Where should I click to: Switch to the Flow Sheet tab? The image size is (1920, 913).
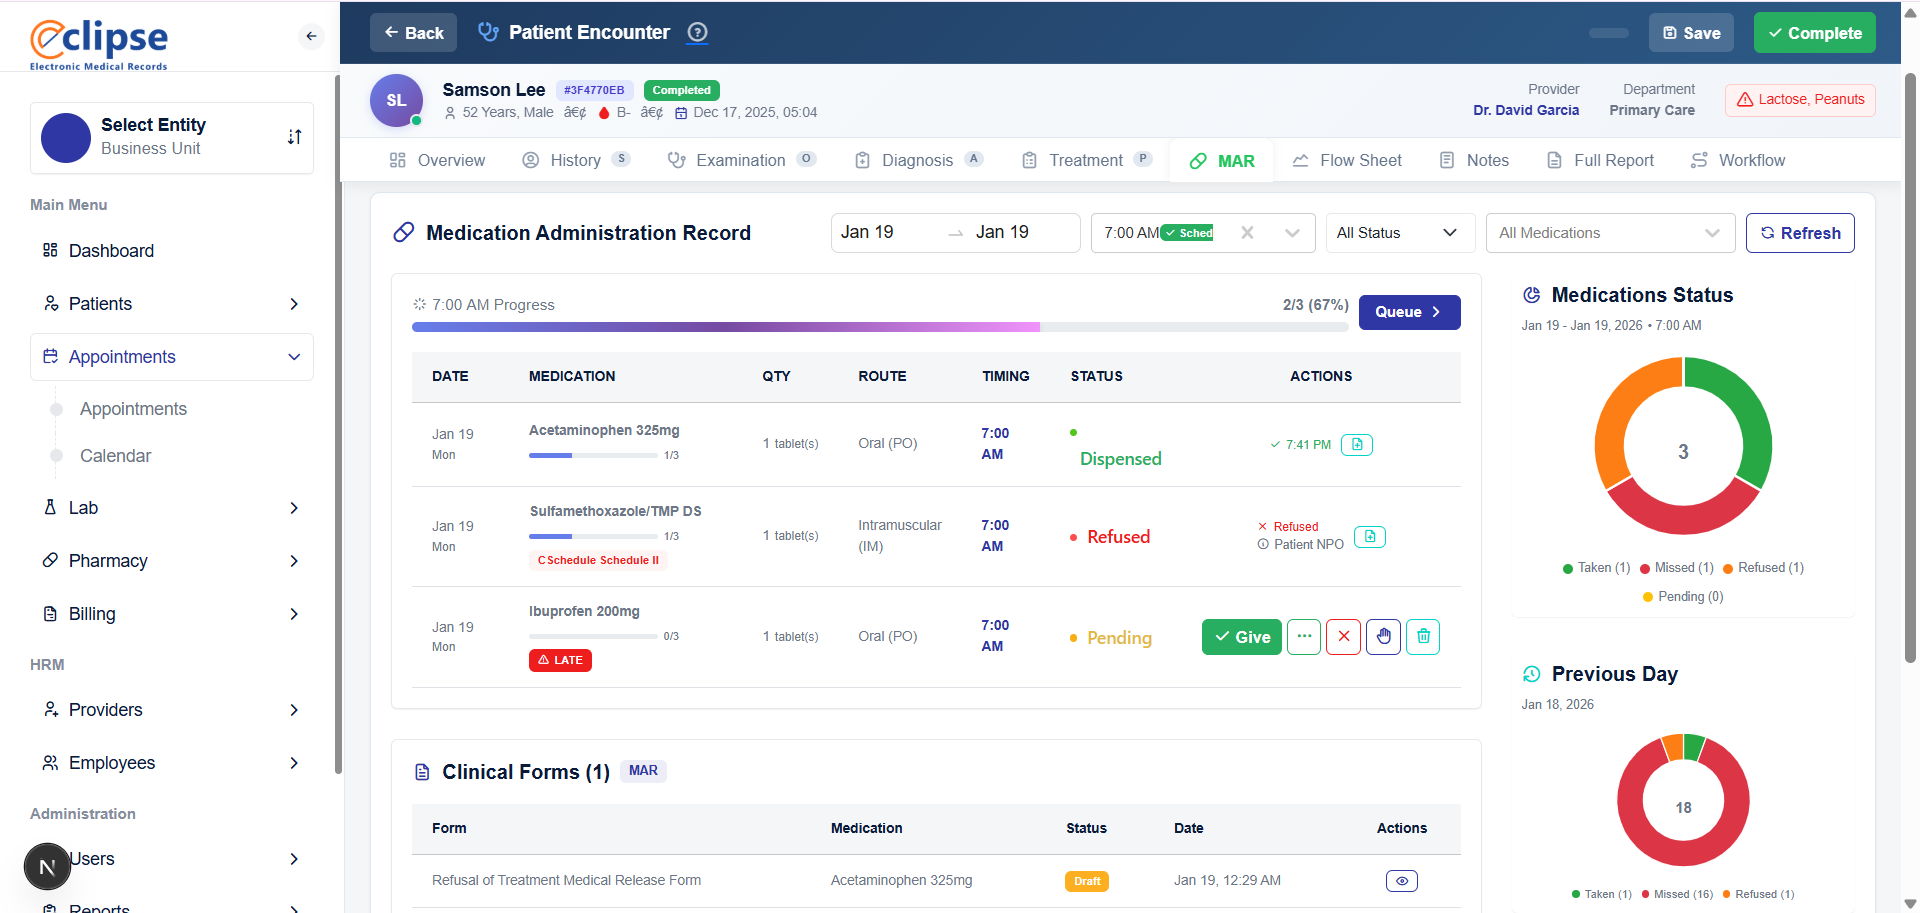click(1347, 160)
